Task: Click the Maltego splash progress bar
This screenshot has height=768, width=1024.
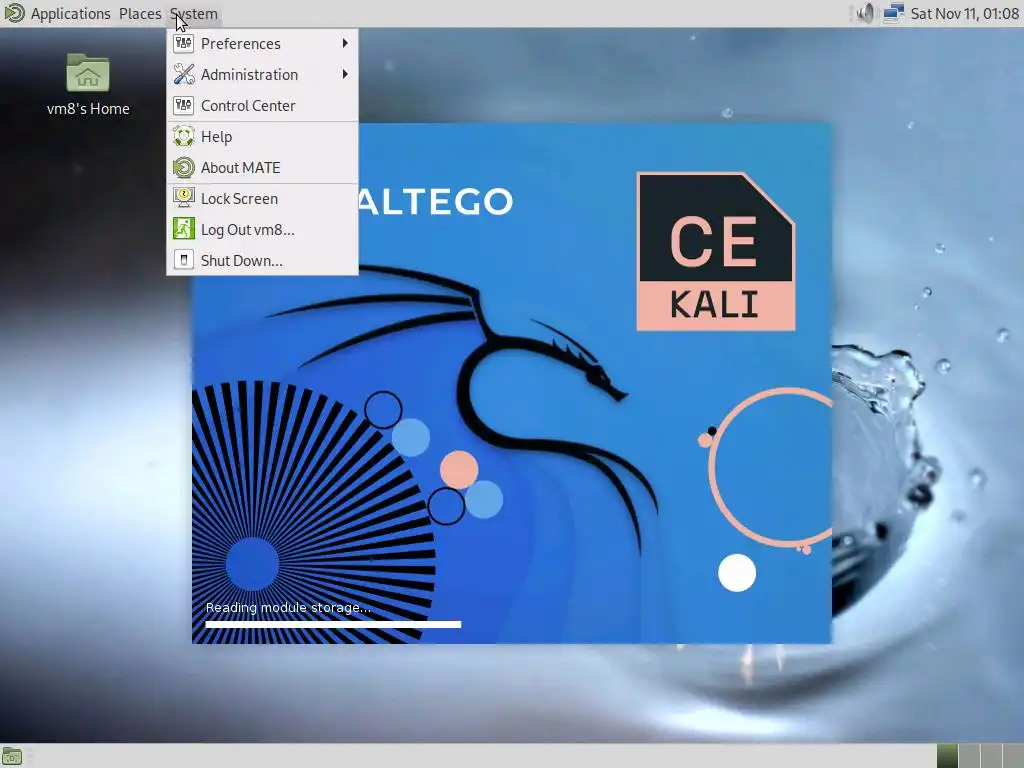Action: pyautogui.click(x=333, y=625)
